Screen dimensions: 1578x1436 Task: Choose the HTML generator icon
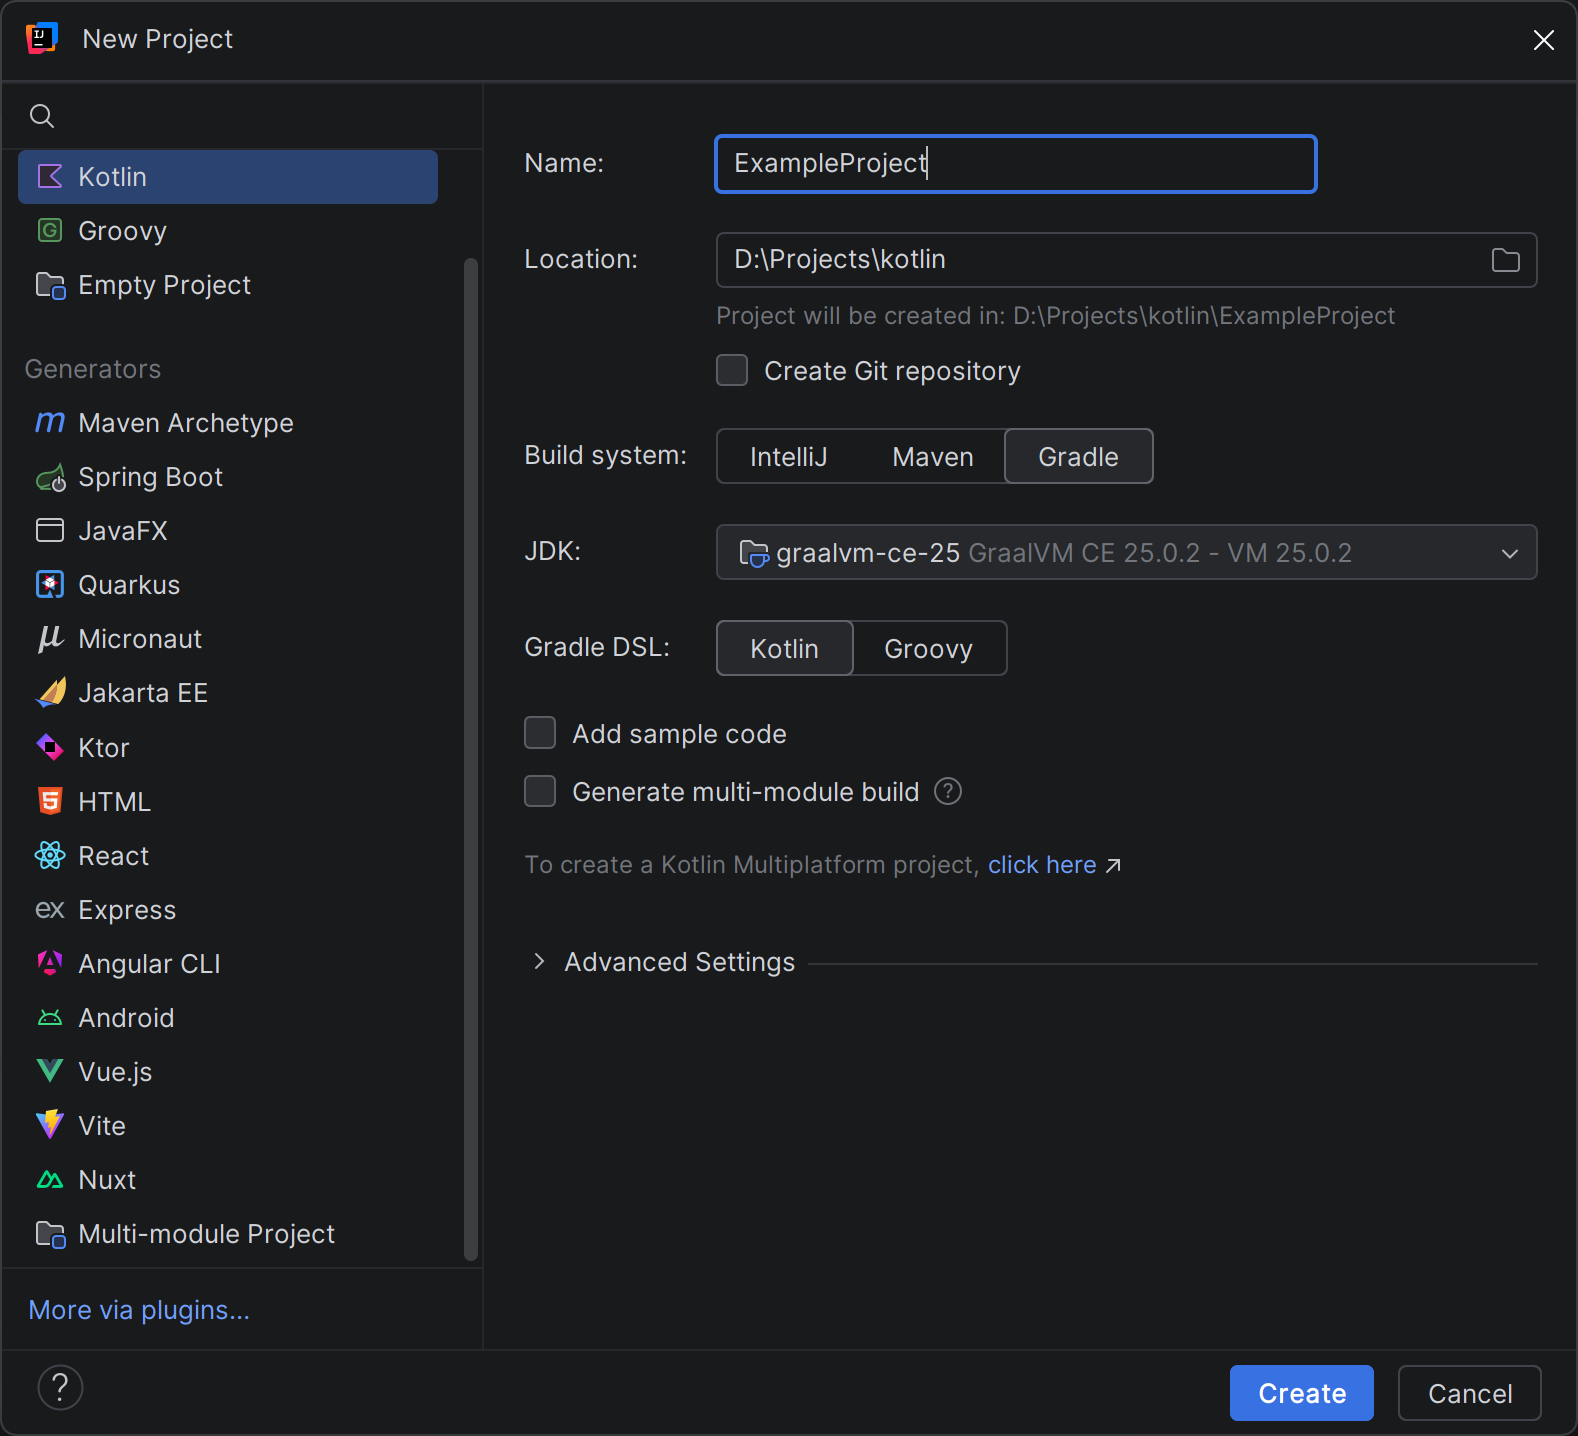pos(50,801)
